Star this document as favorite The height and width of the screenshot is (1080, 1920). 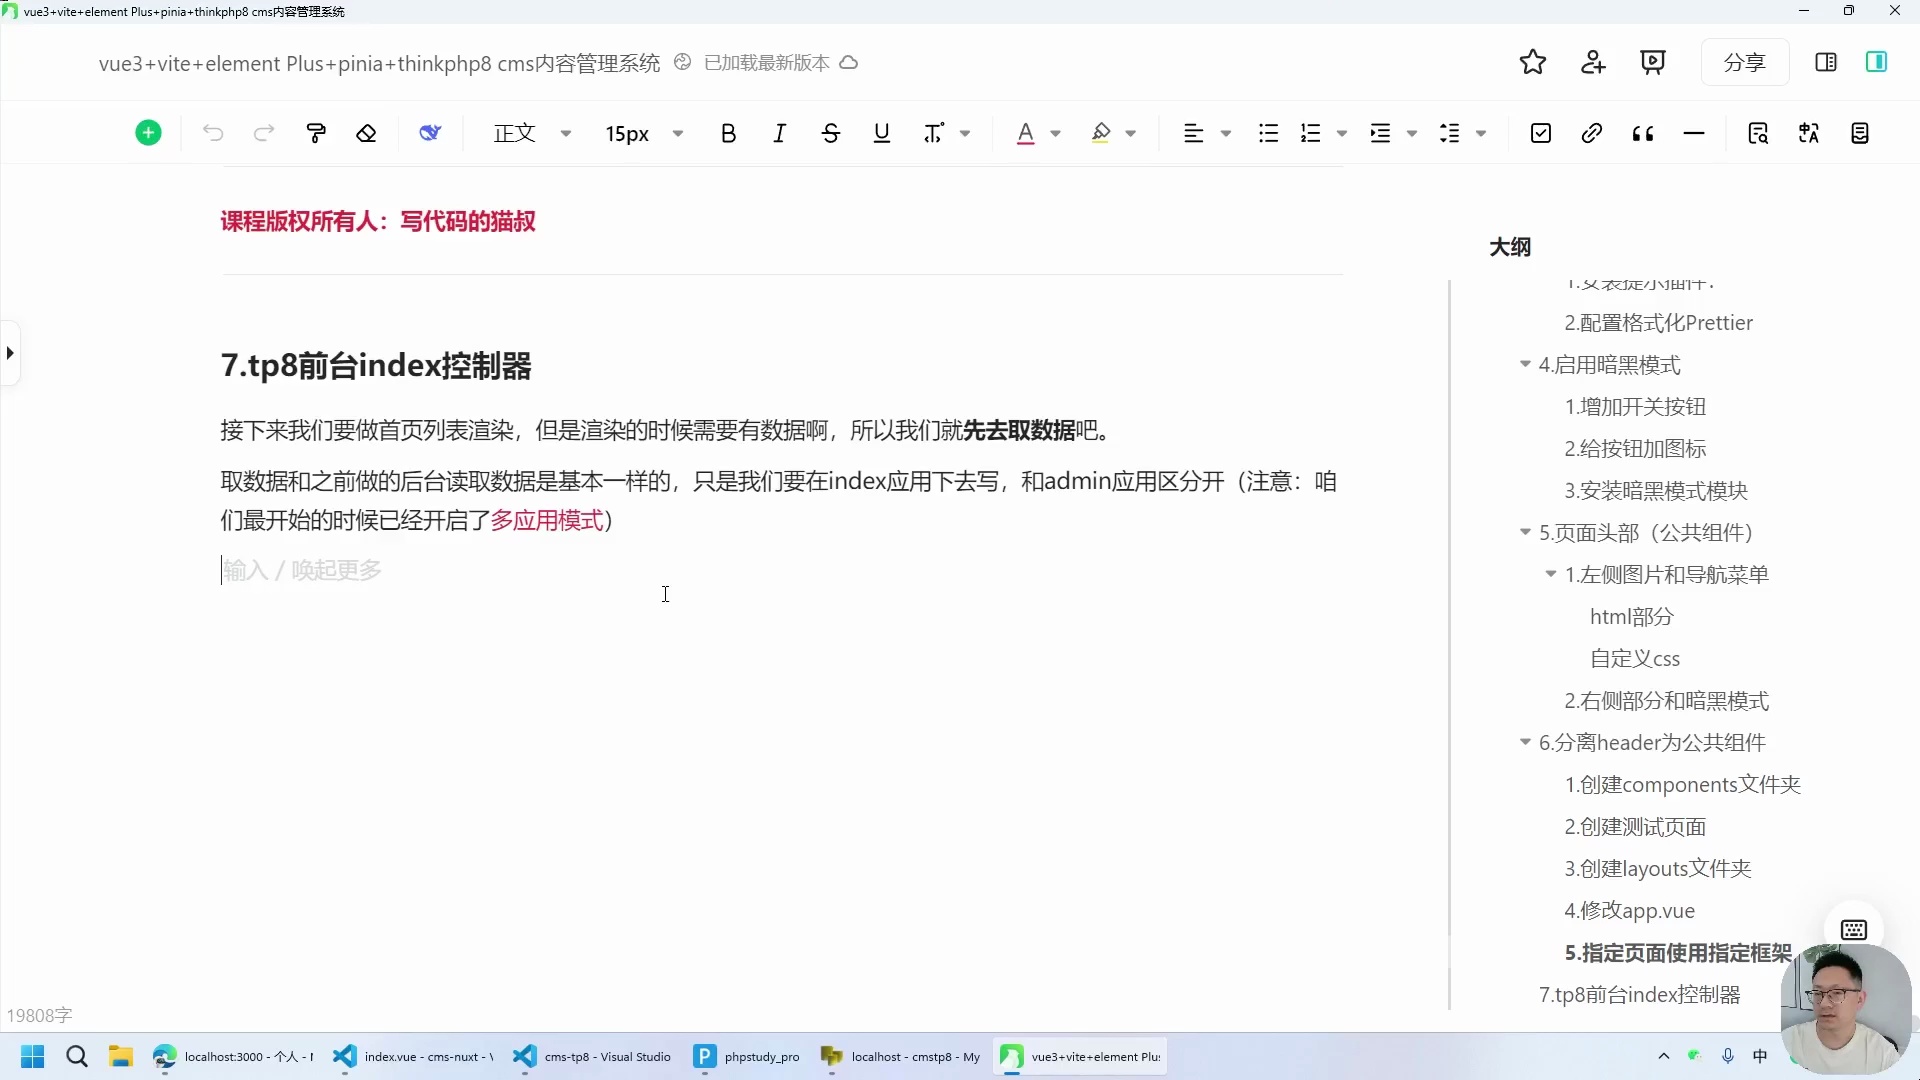click(x=1533, y=62)
